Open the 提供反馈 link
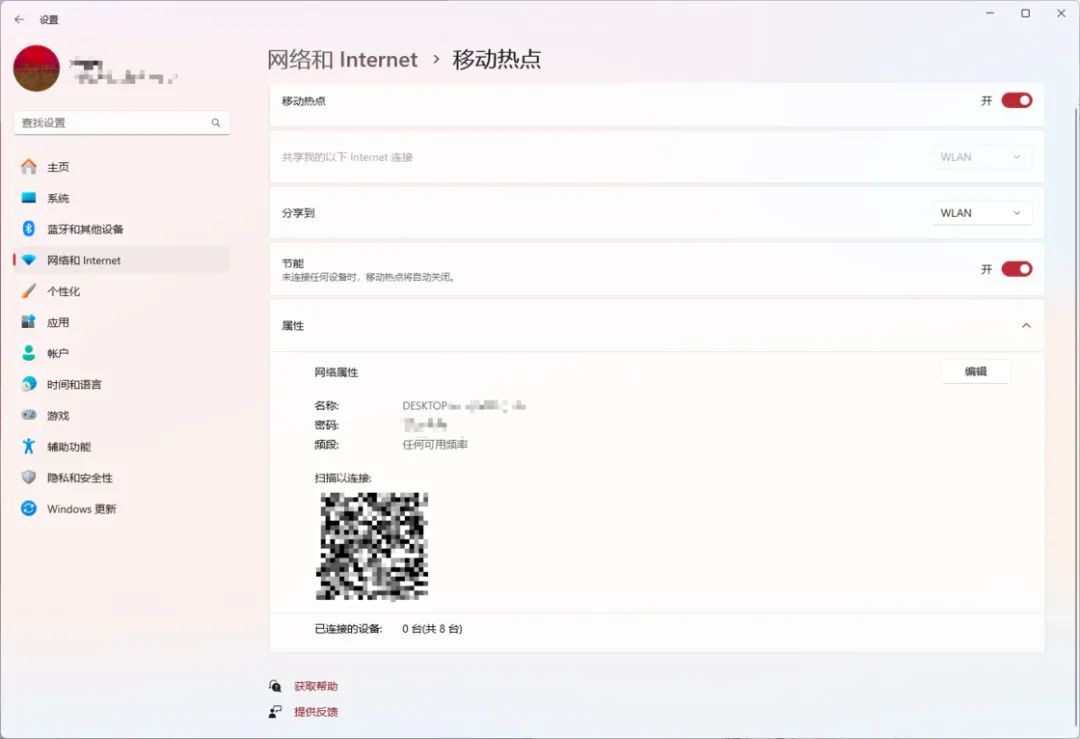 316,711
